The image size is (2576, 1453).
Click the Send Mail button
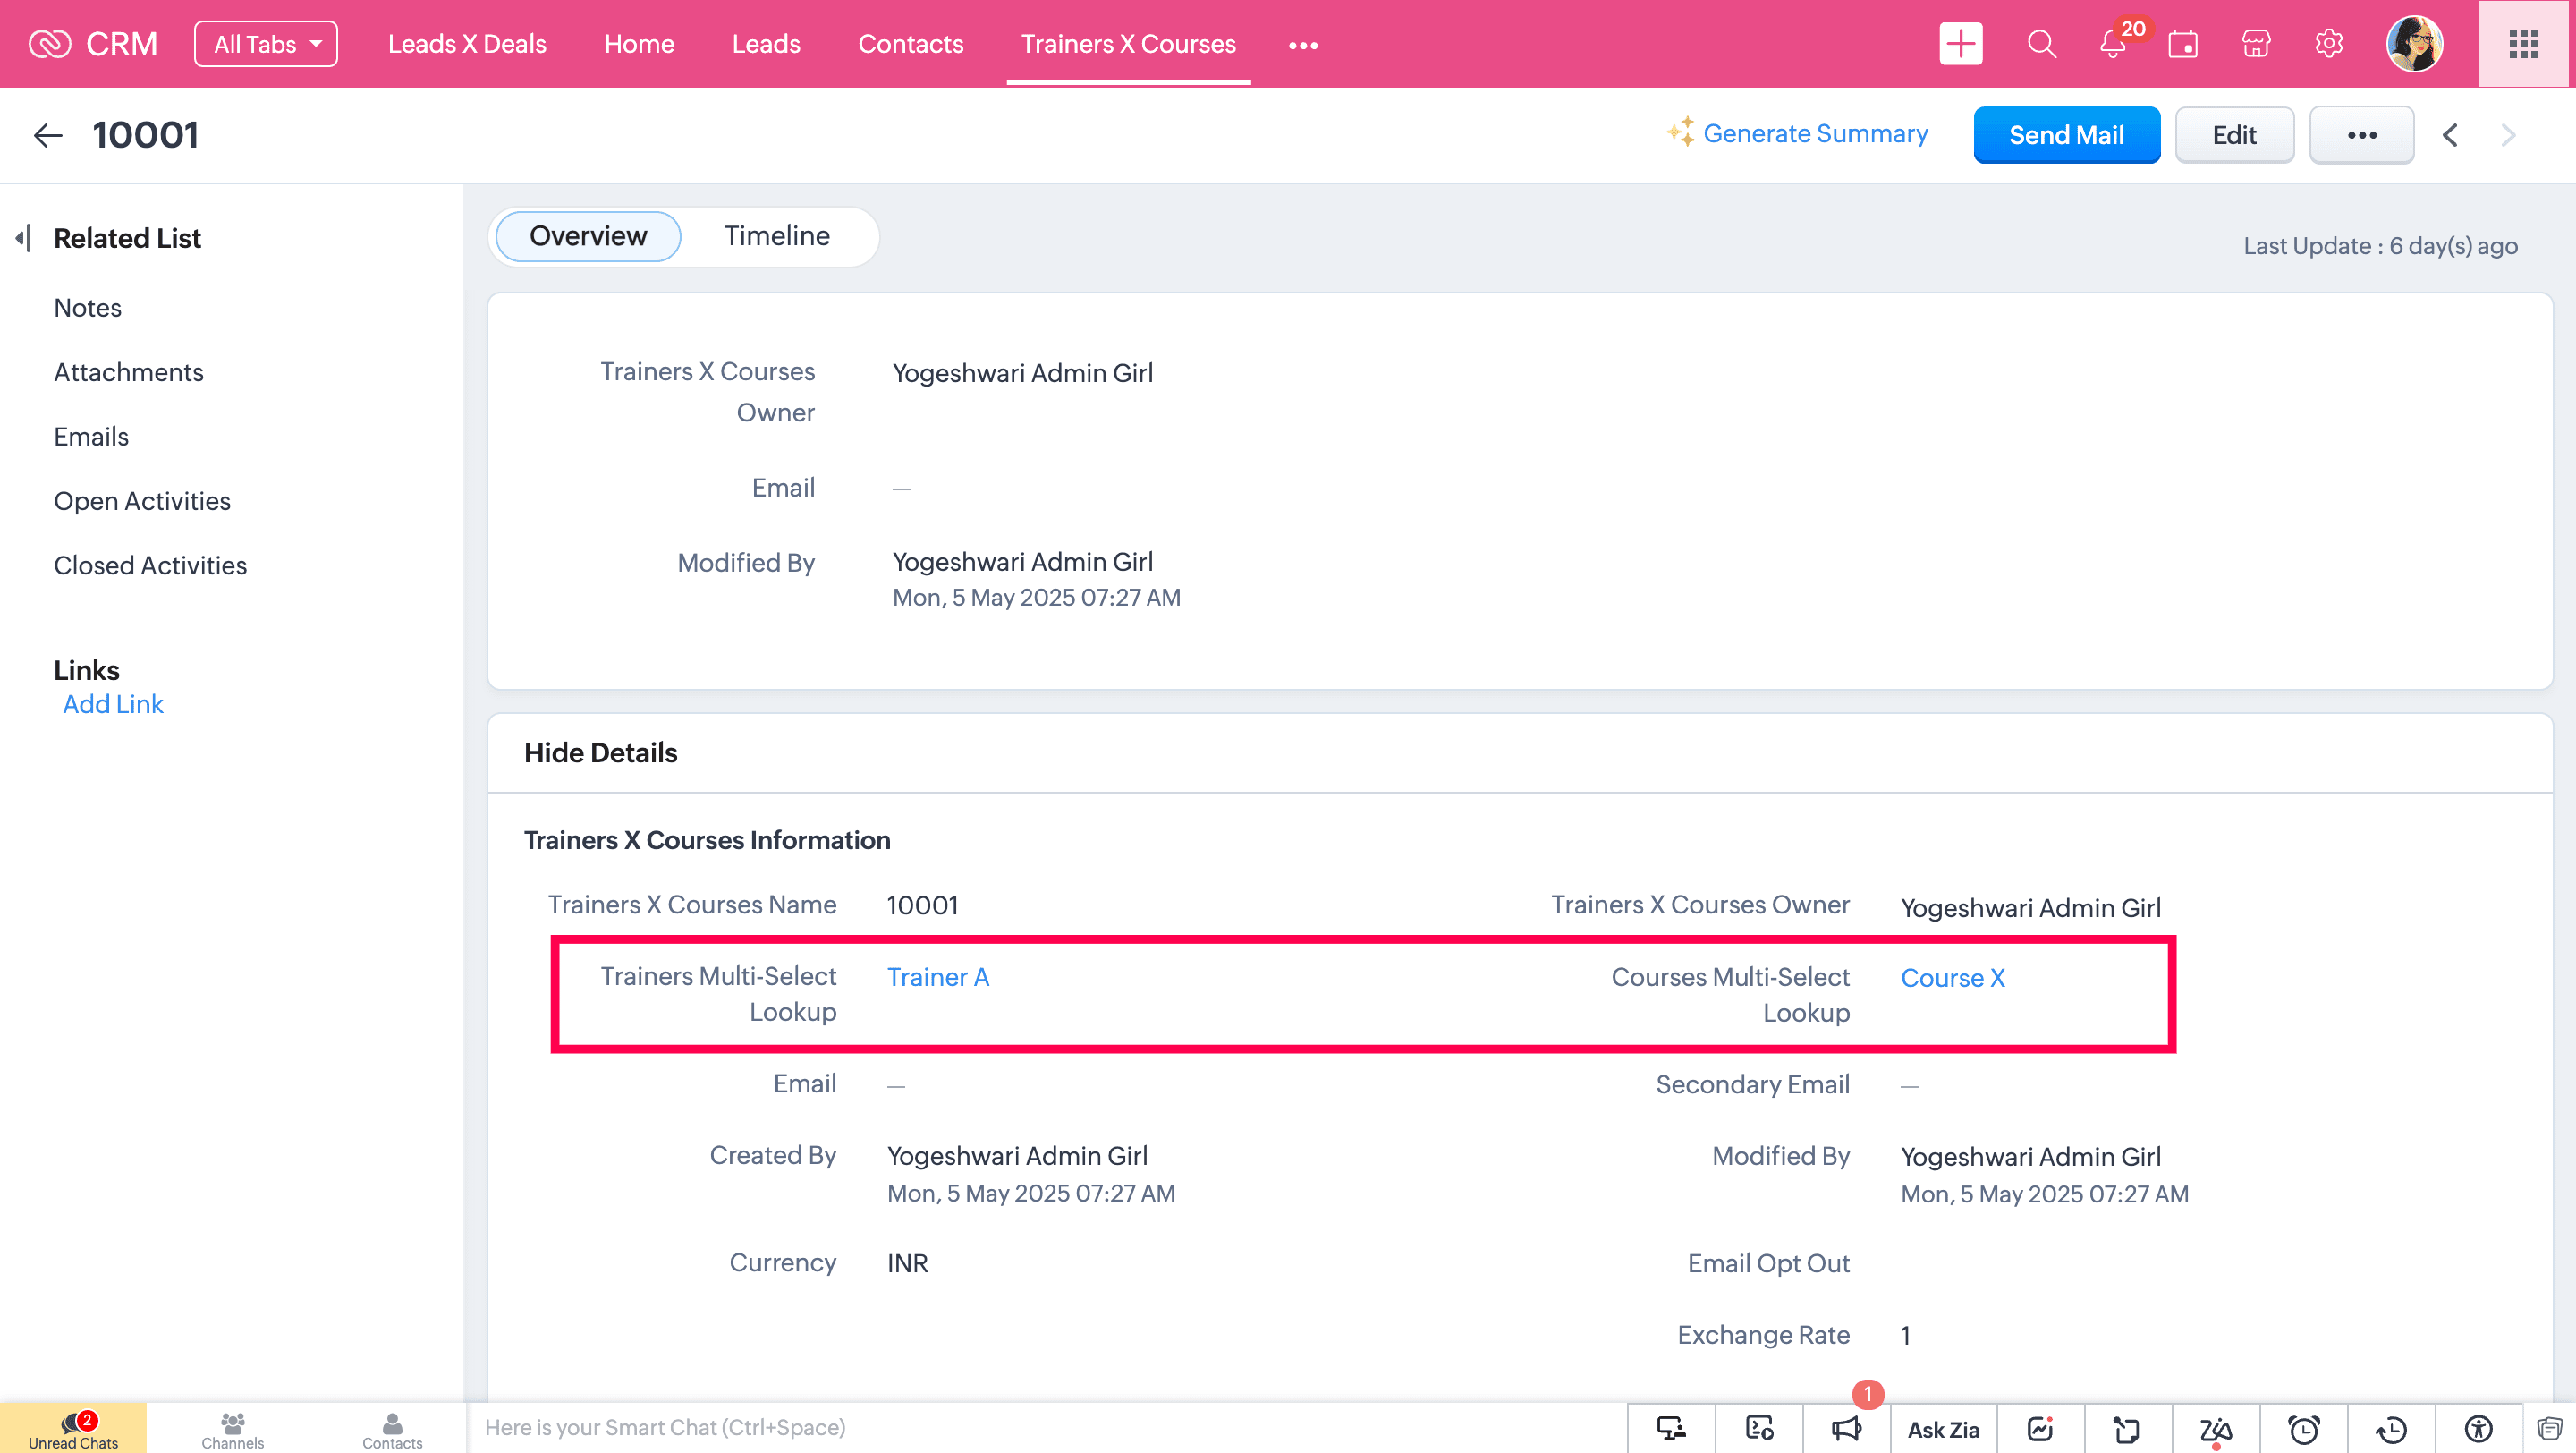(x=2066, y=135)
